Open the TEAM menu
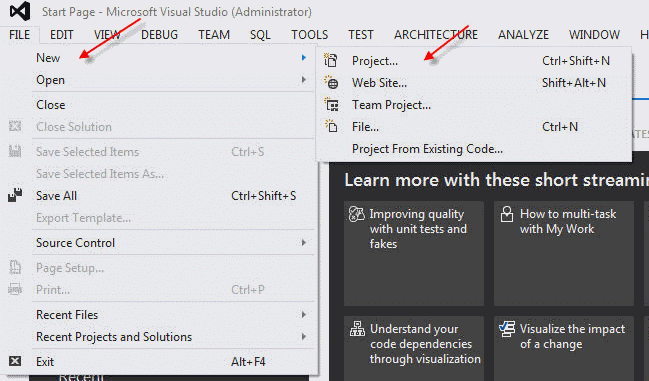649x381 pixels. [x=214, y=35]
